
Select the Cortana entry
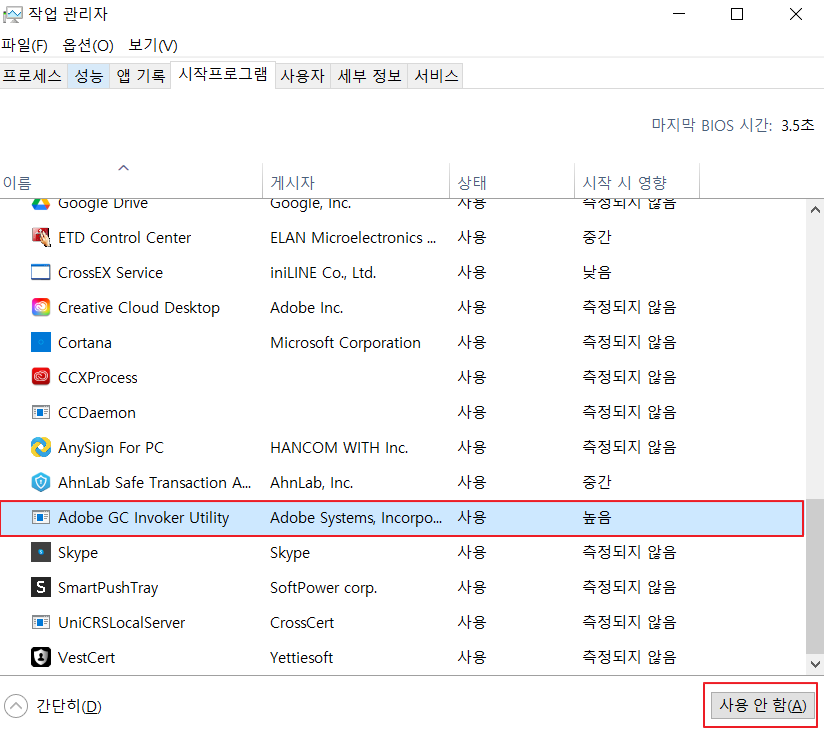[x=85, y=343]
